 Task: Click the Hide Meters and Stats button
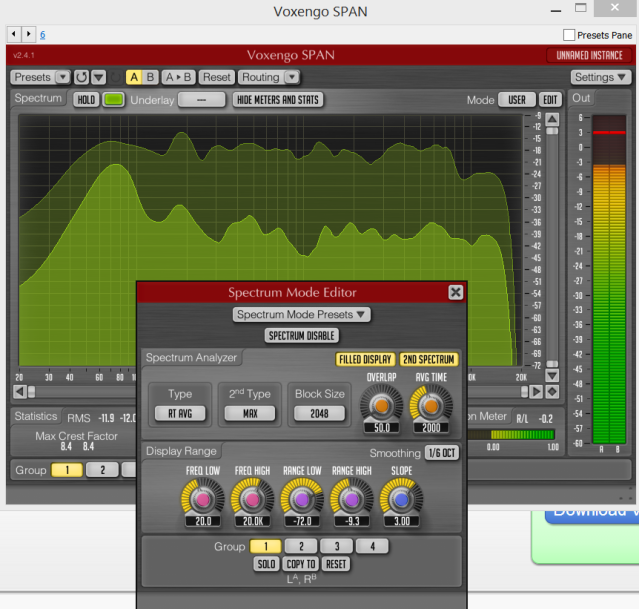click(x=278, y=100)
